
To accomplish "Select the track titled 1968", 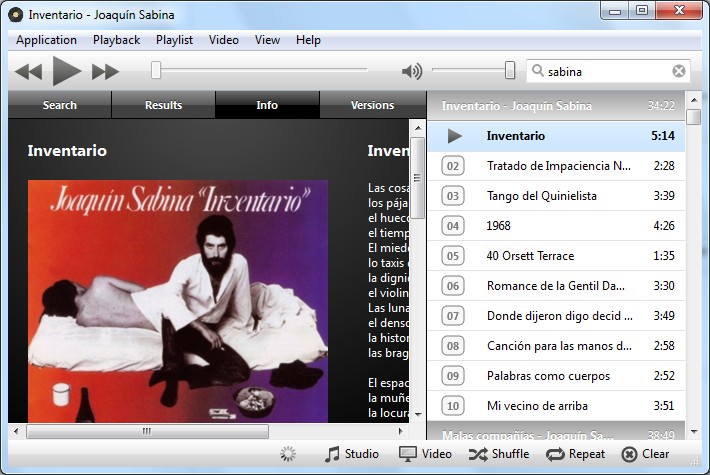I will coord(556,226).
